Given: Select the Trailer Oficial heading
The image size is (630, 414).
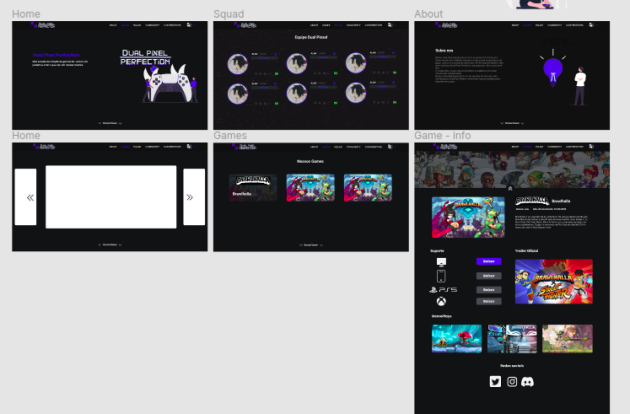Looking at the screenshot, I should pyautogui.click(x=526, y=251).
